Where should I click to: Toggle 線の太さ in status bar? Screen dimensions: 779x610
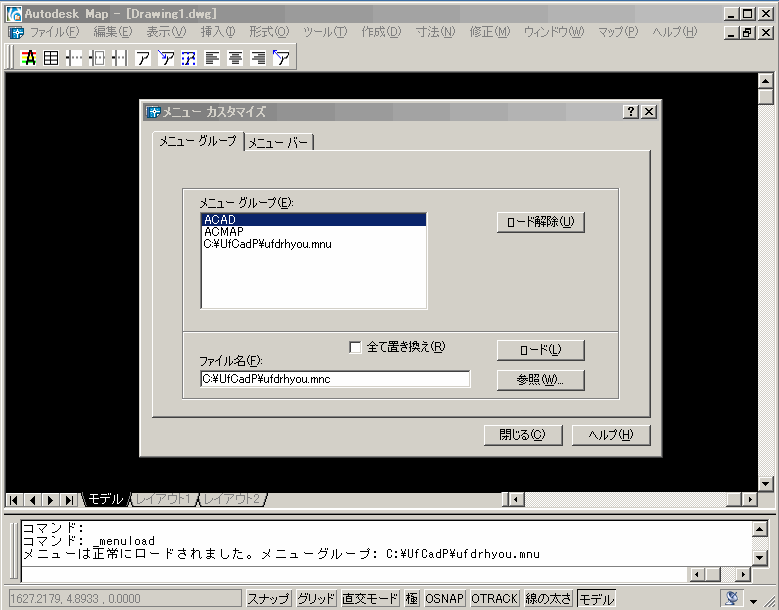[x=548, y=599]
